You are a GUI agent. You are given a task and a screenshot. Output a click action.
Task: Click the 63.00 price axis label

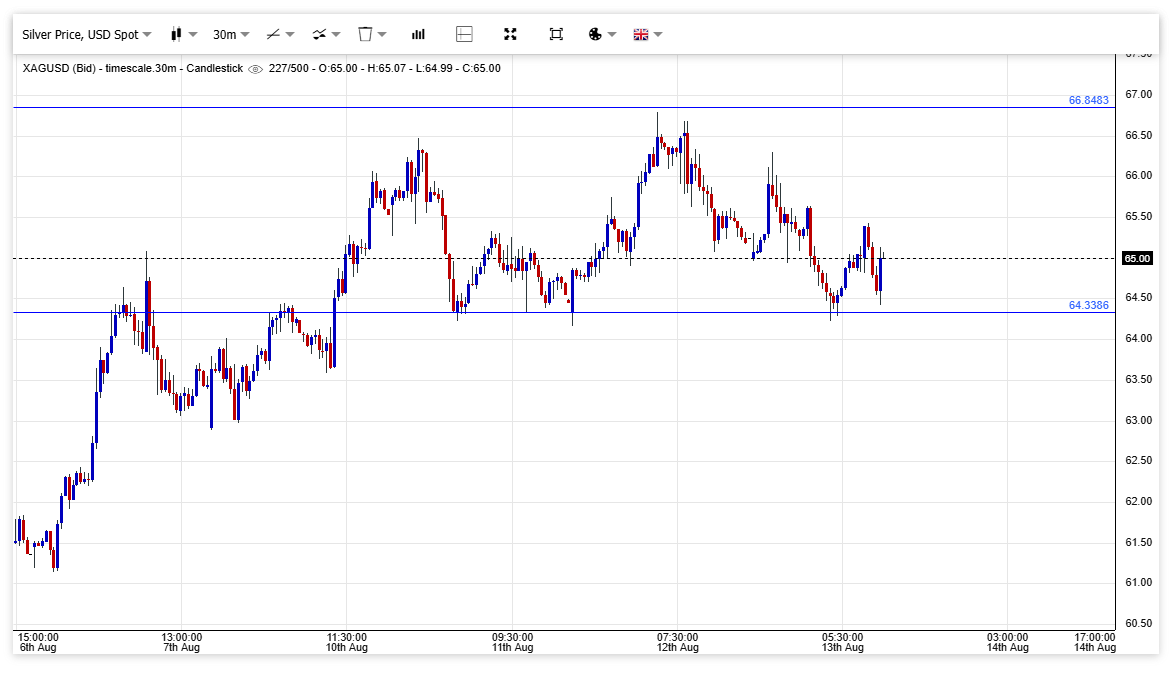1138,421
